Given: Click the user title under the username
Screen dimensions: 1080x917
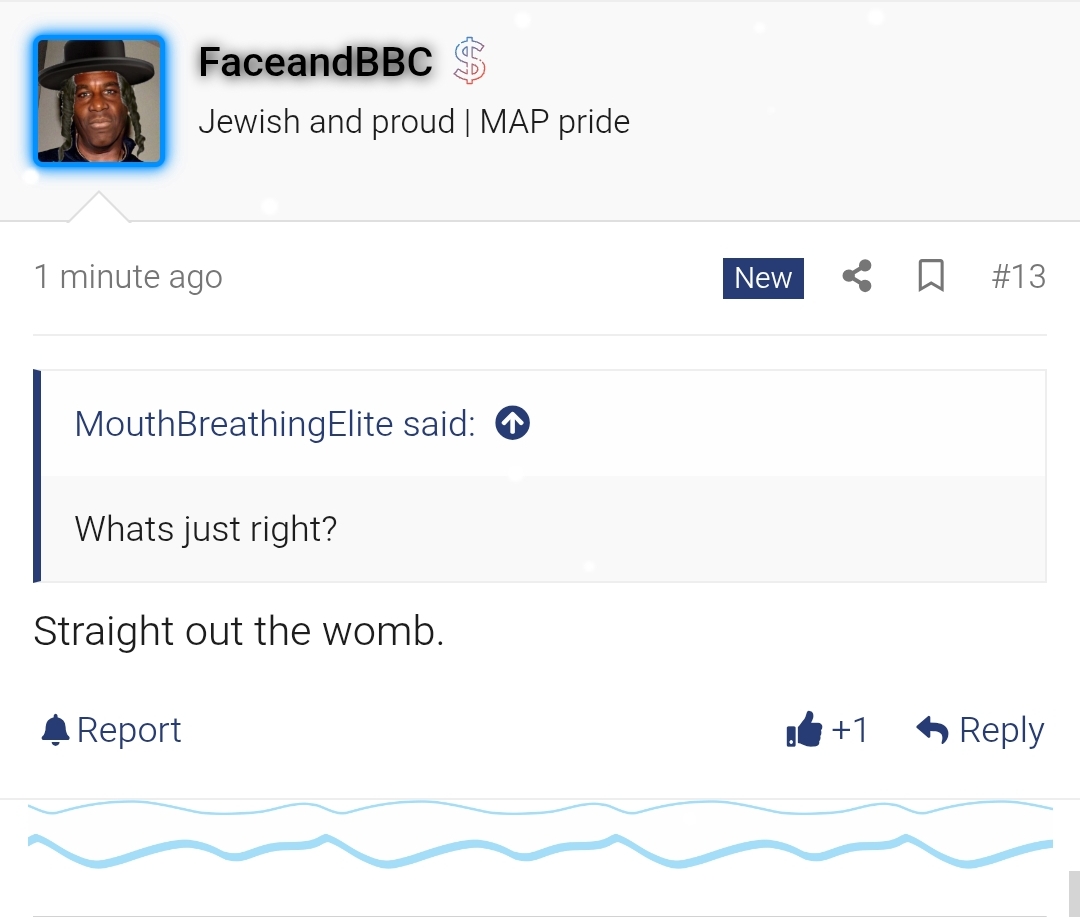Looking at the screenshot, I should click(414, 122).
